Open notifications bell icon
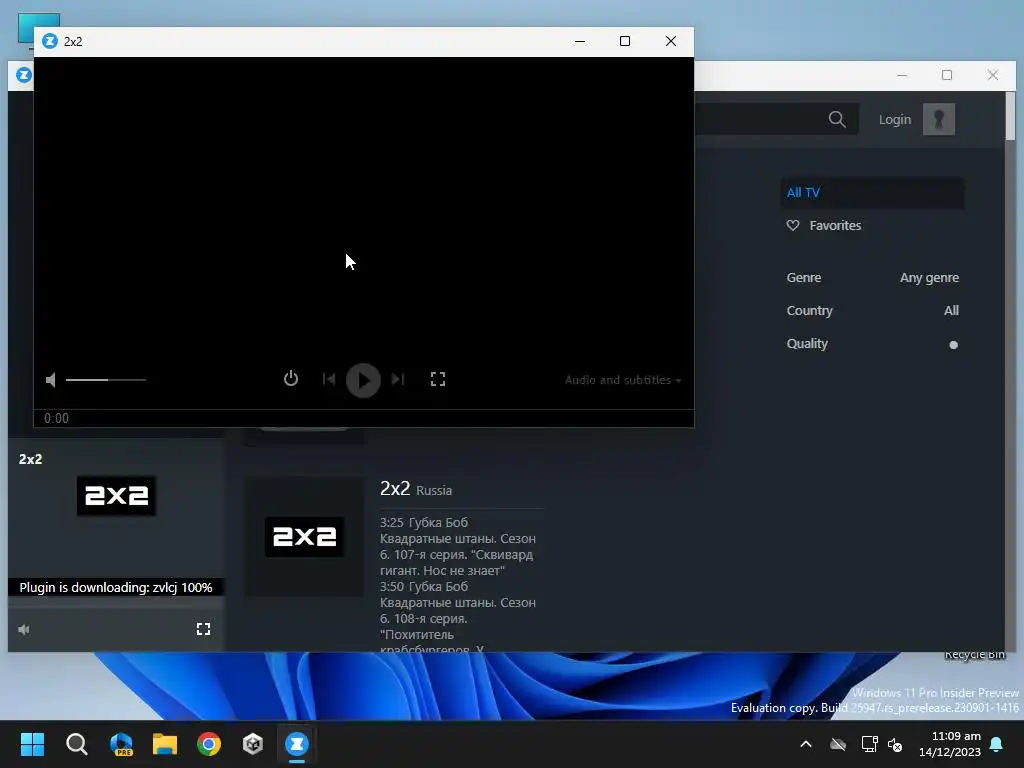This screenshot has width=1024, height=768. tap(997, 744)
